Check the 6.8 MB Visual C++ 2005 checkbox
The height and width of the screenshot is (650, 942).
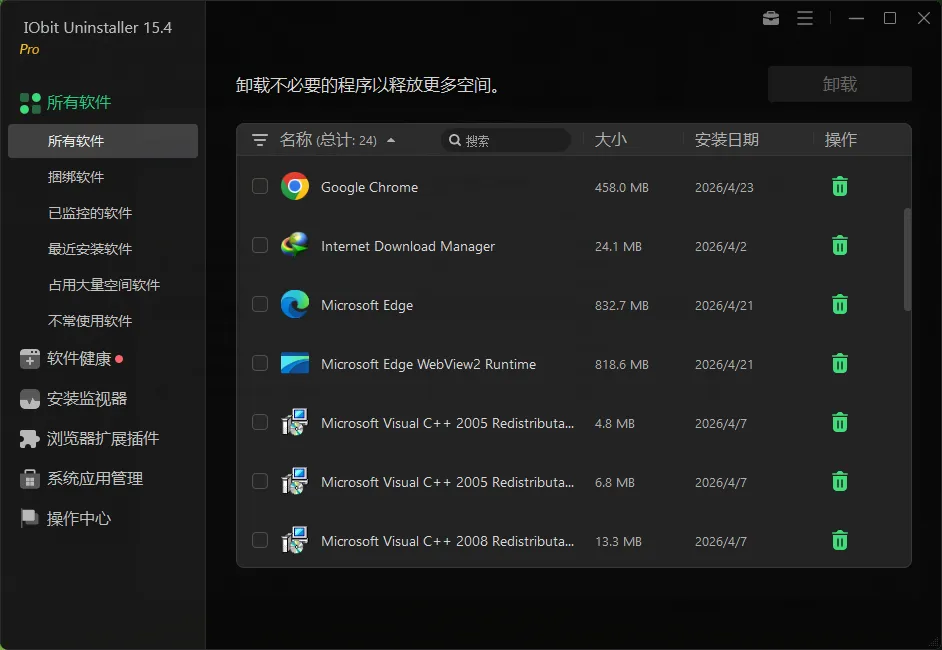tap(260, 481)
